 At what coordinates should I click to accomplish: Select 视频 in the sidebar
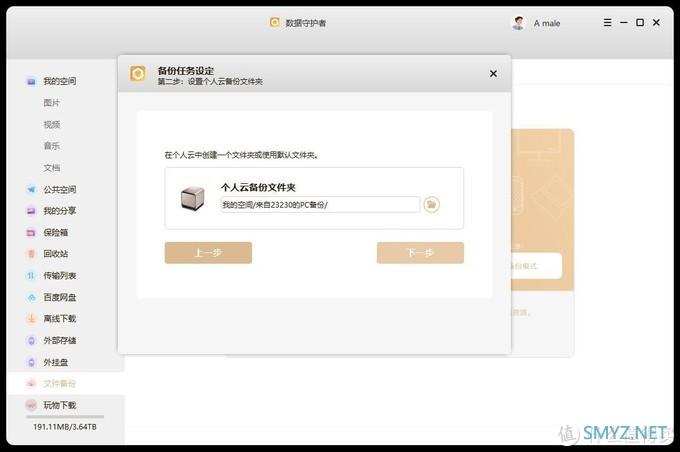52,124
